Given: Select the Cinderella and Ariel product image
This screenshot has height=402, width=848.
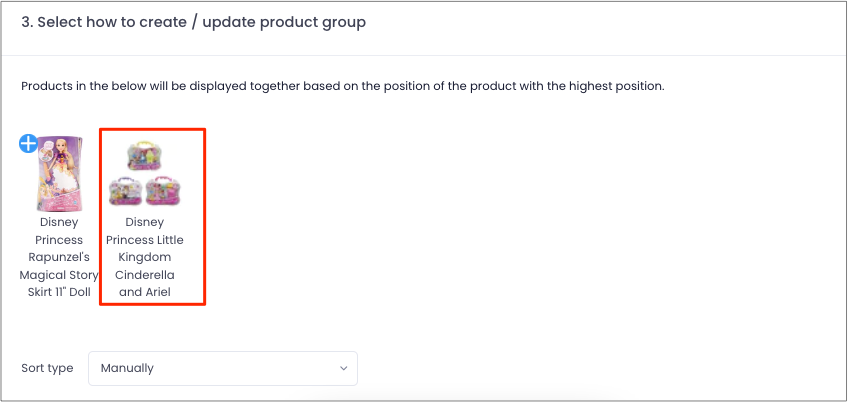Looking at the screenshot, I should [x=144, y=173].
